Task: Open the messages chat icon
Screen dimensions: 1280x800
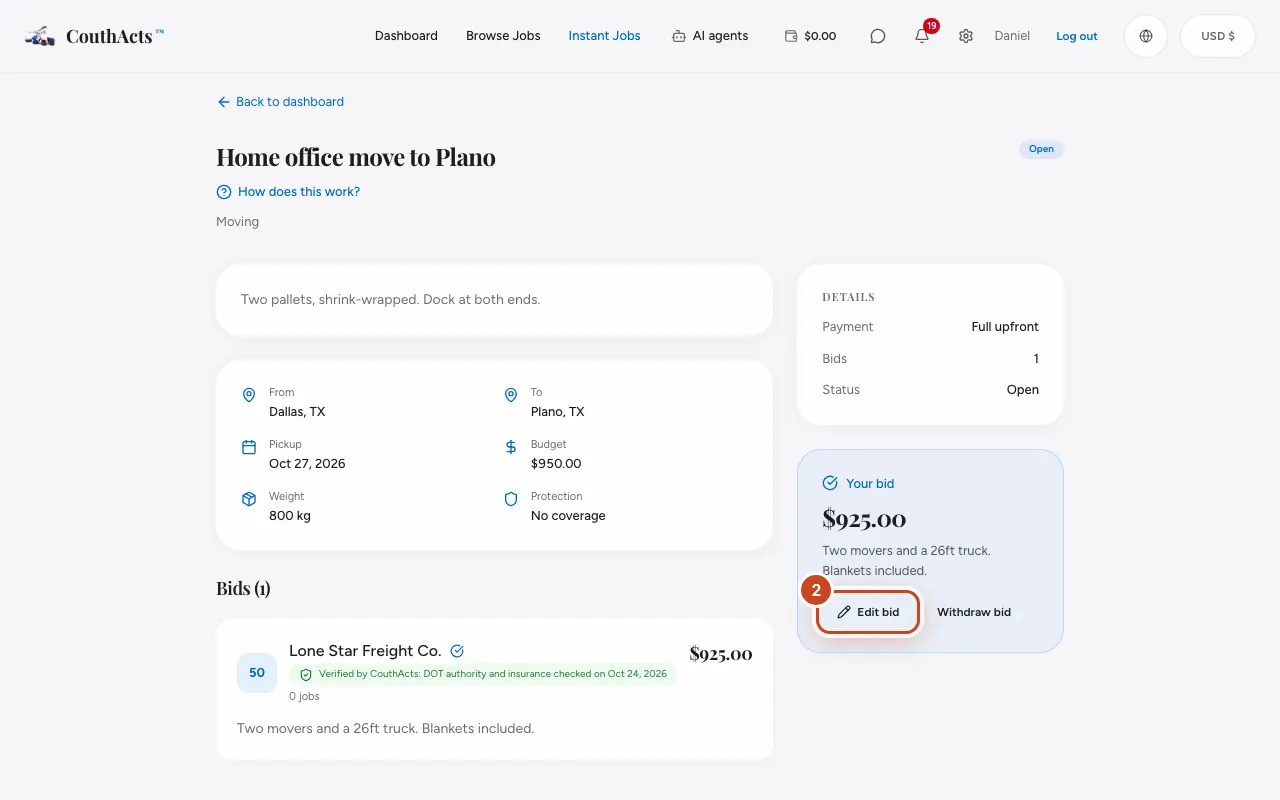Action: click(x=878, y=36)
